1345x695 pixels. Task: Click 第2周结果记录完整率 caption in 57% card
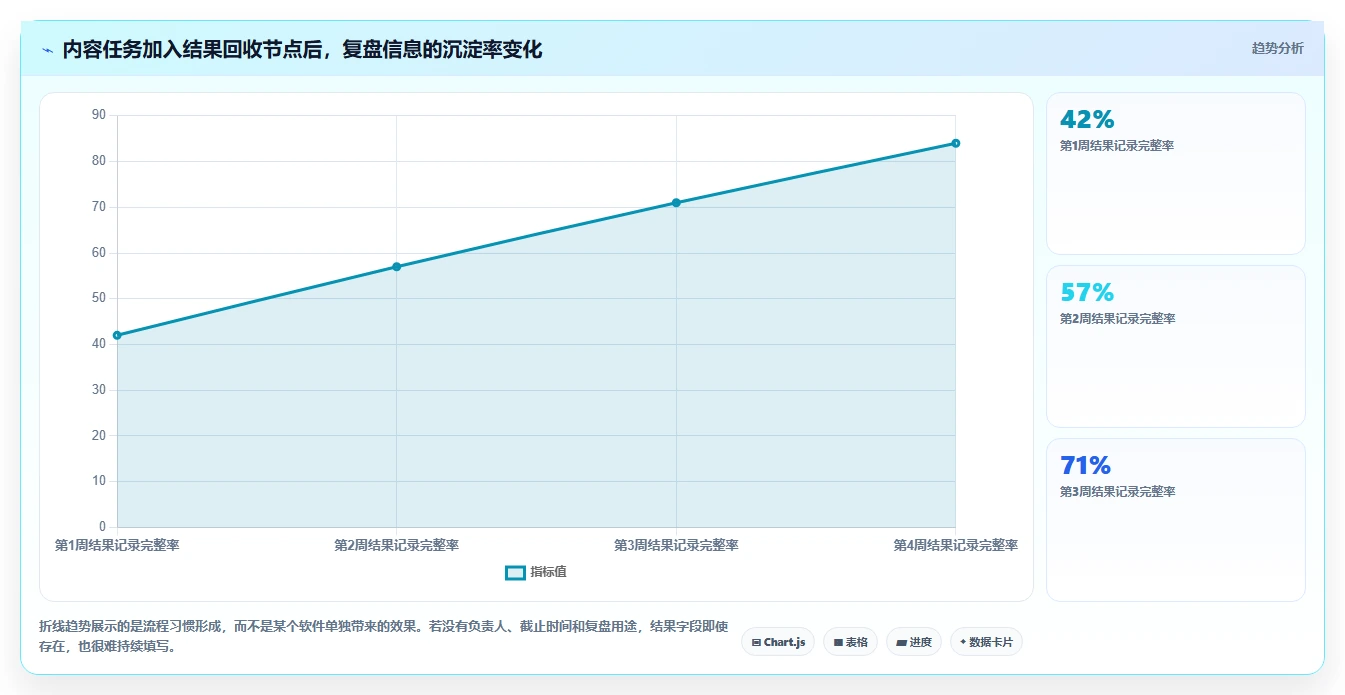tap(1117, 318)
